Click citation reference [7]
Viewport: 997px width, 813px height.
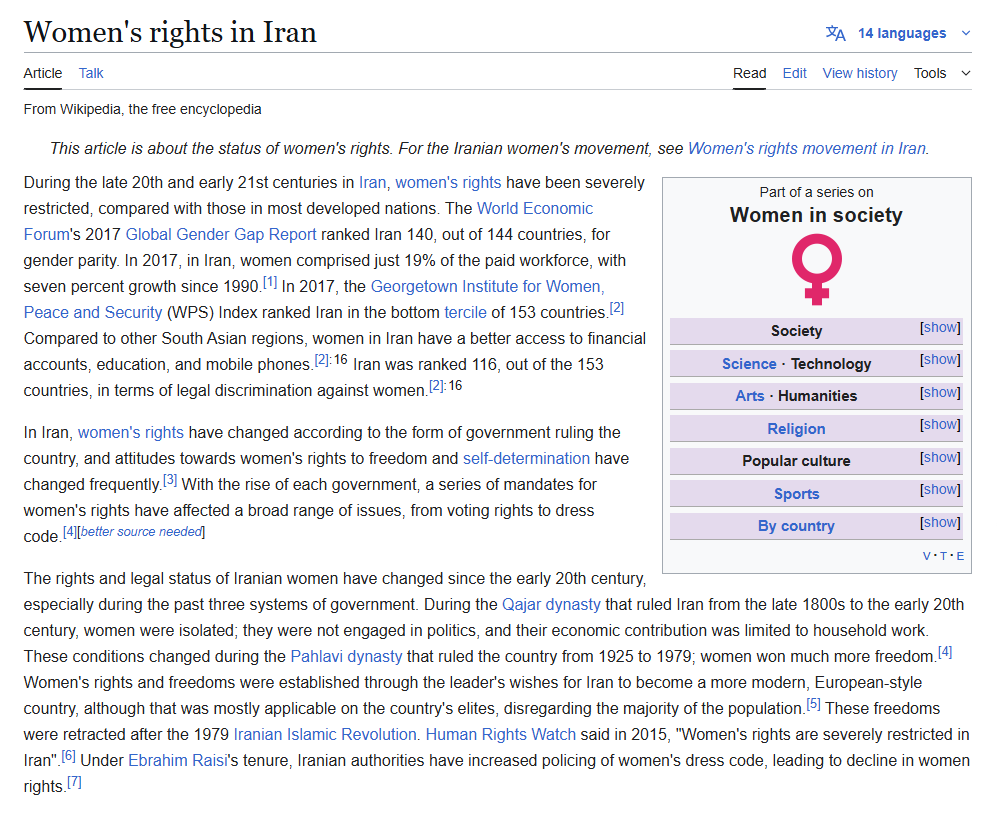click(x=74, y=782)
